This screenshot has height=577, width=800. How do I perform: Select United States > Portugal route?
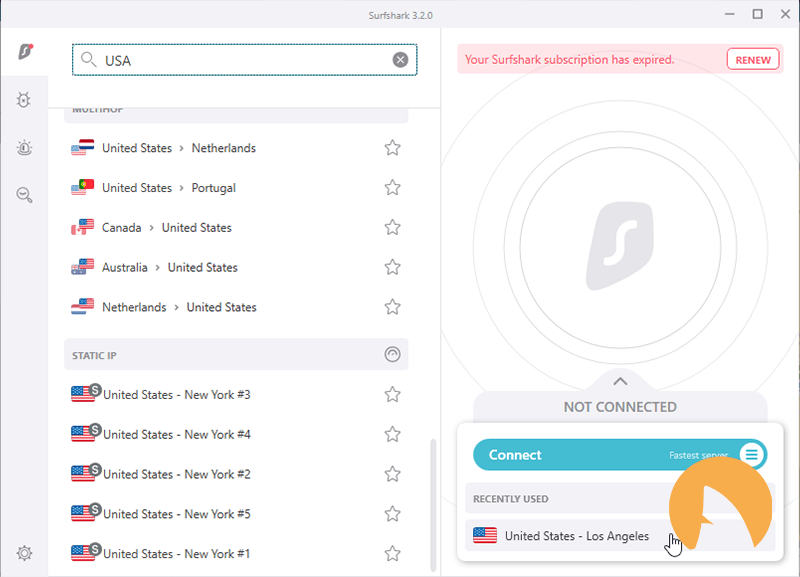[236, 188]
